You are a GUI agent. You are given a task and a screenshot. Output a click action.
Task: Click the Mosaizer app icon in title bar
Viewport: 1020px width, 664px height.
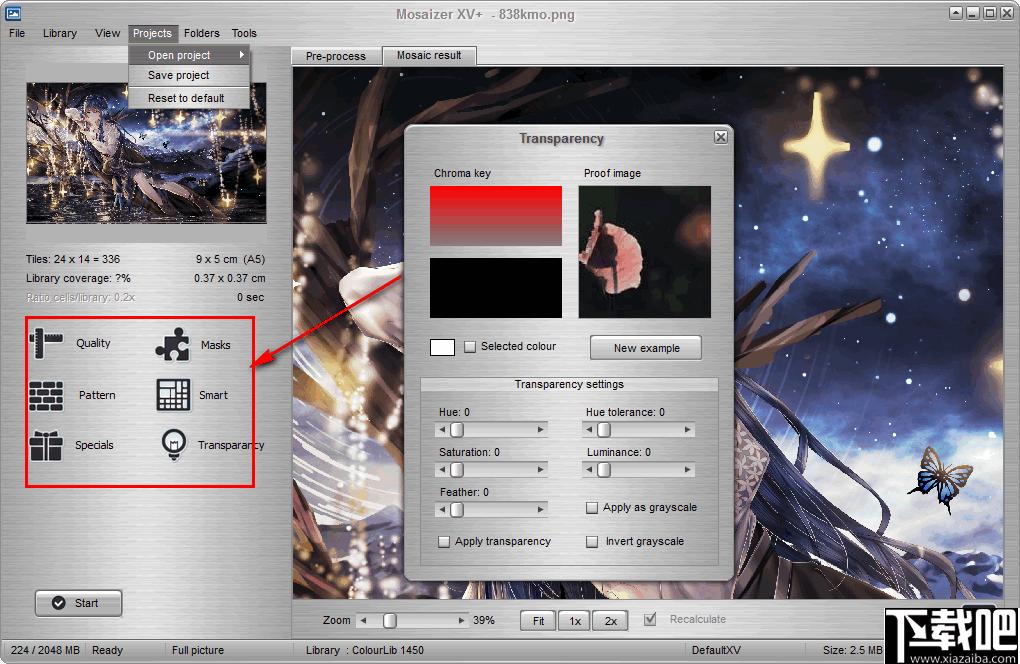tap(13, 12)
